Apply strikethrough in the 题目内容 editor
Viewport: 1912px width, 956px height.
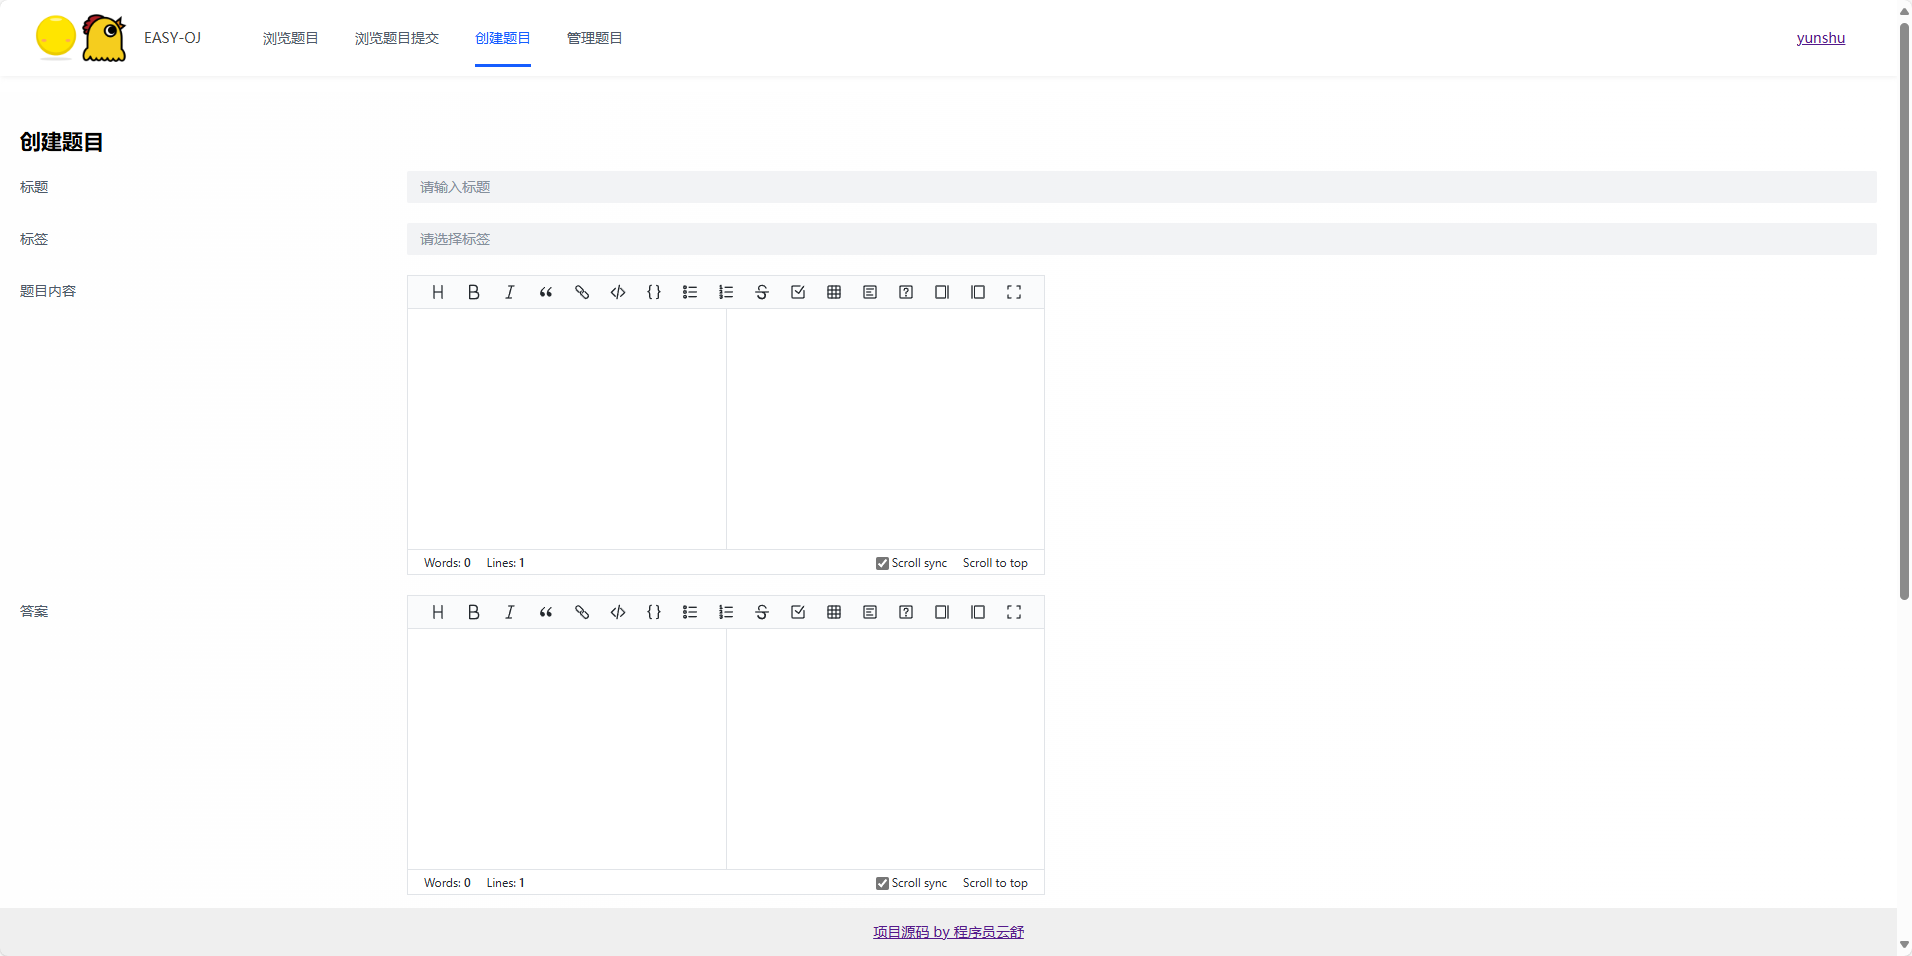(x=761, y=292)
